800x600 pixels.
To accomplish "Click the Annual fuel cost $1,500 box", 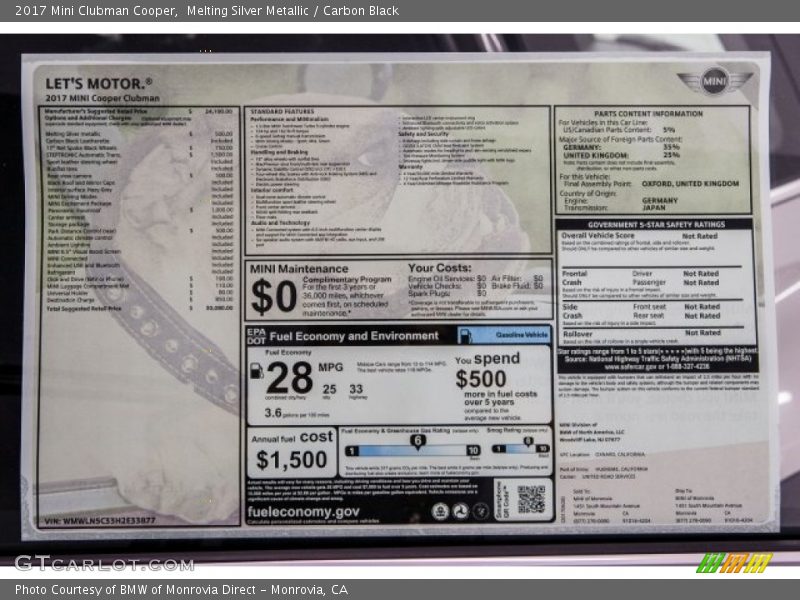I will click(x=291, y=452).
